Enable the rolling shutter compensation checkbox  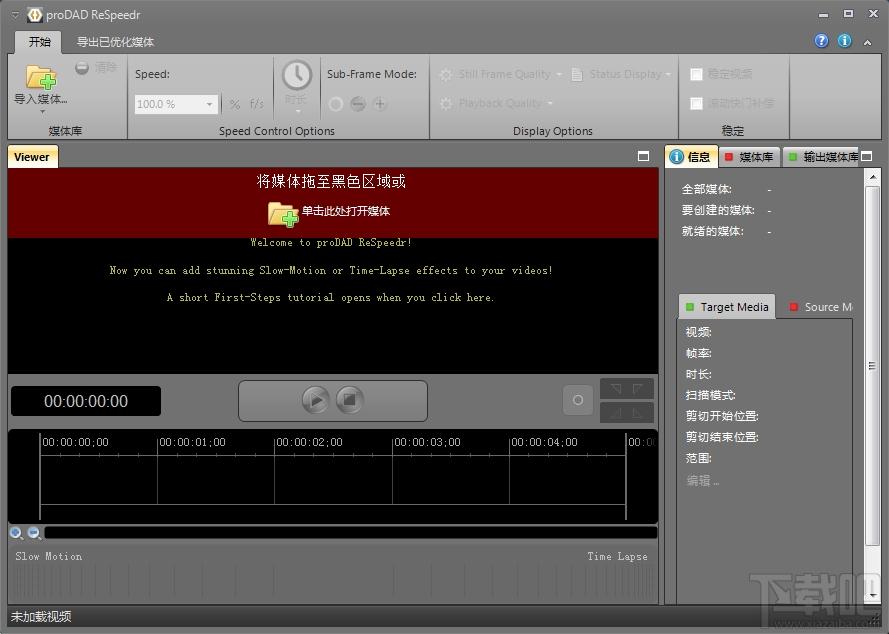click(x=697, y=103)
